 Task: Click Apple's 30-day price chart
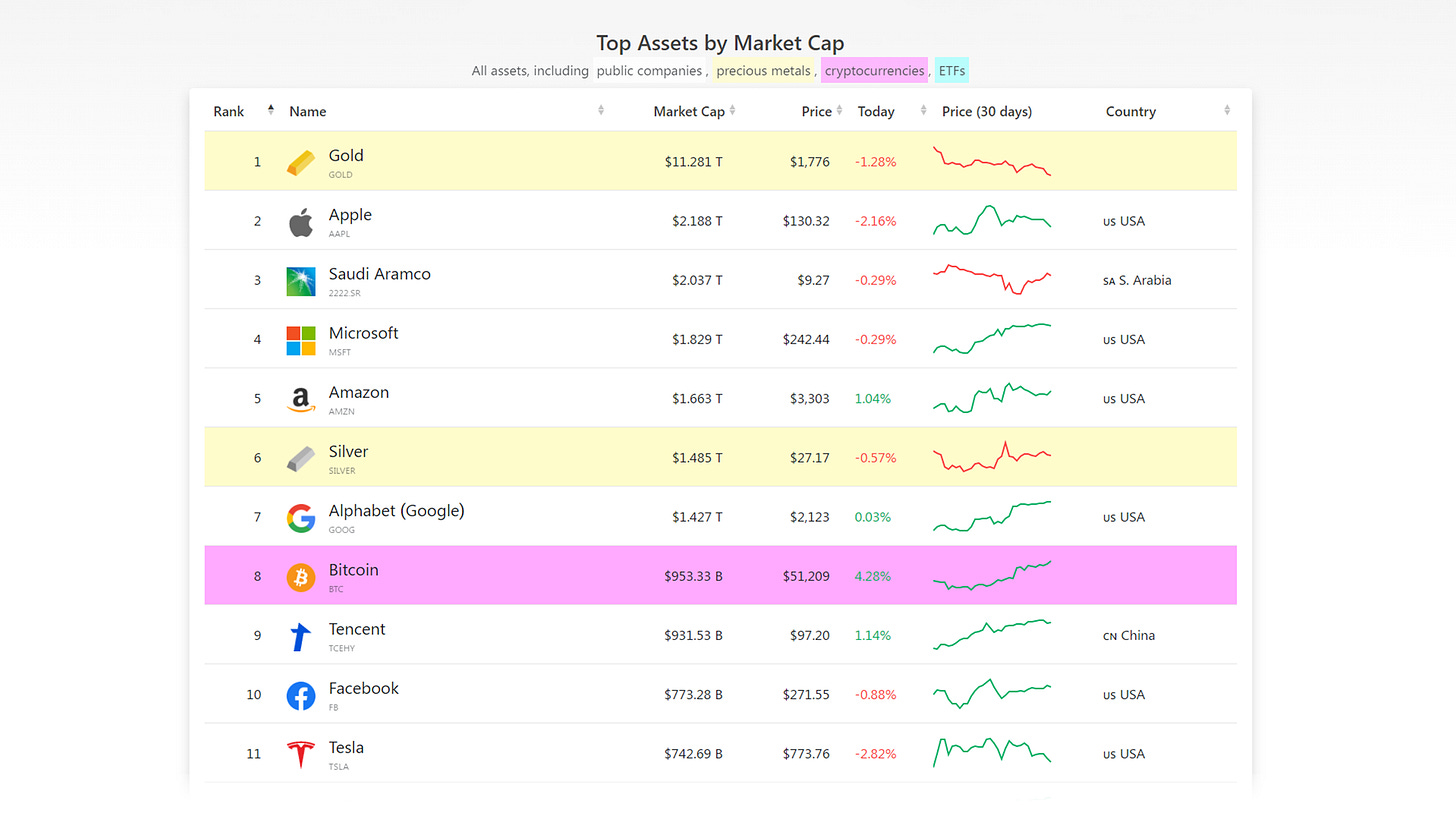pyautogui.click(x=992, y=220)
